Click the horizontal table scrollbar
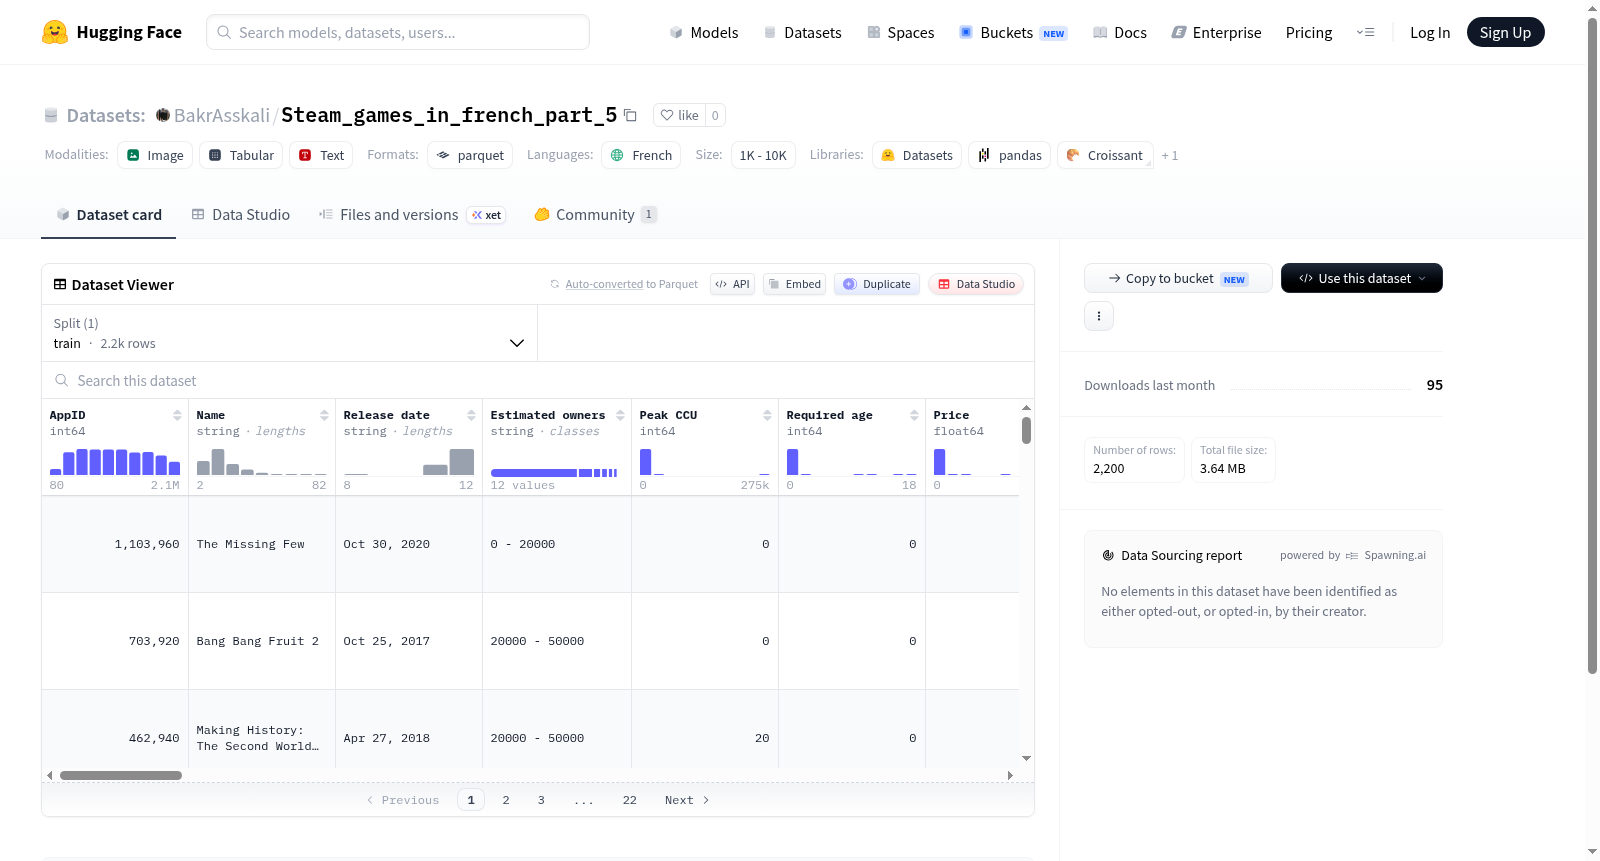Screen dimensions: 1600x861 tap(121, 775)
